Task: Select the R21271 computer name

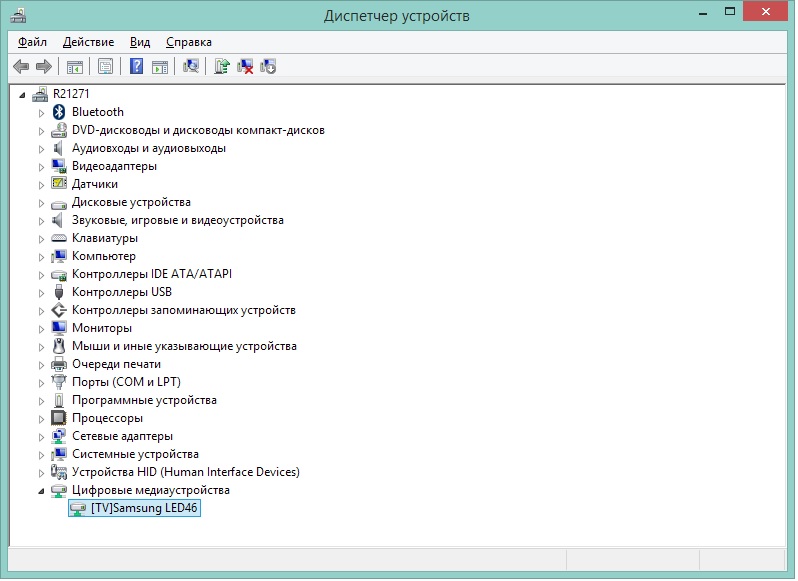Action: pos(71,94)
